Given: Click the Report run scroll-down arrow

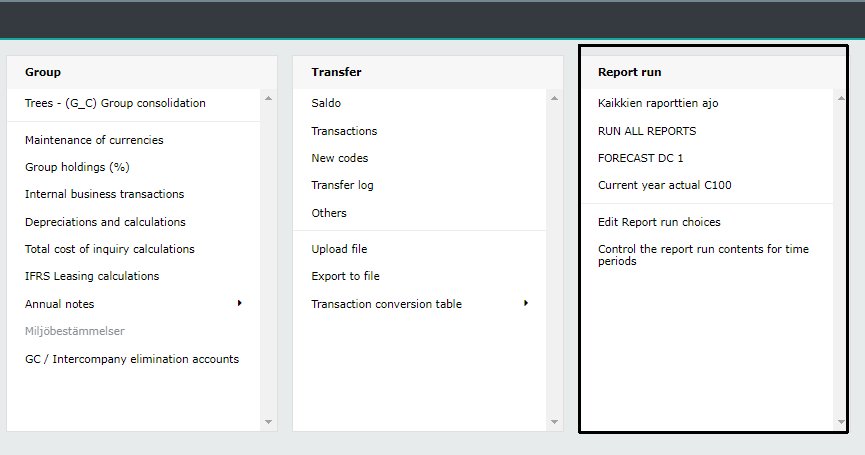Looking at the screenshot, I should tap(841, 422).
